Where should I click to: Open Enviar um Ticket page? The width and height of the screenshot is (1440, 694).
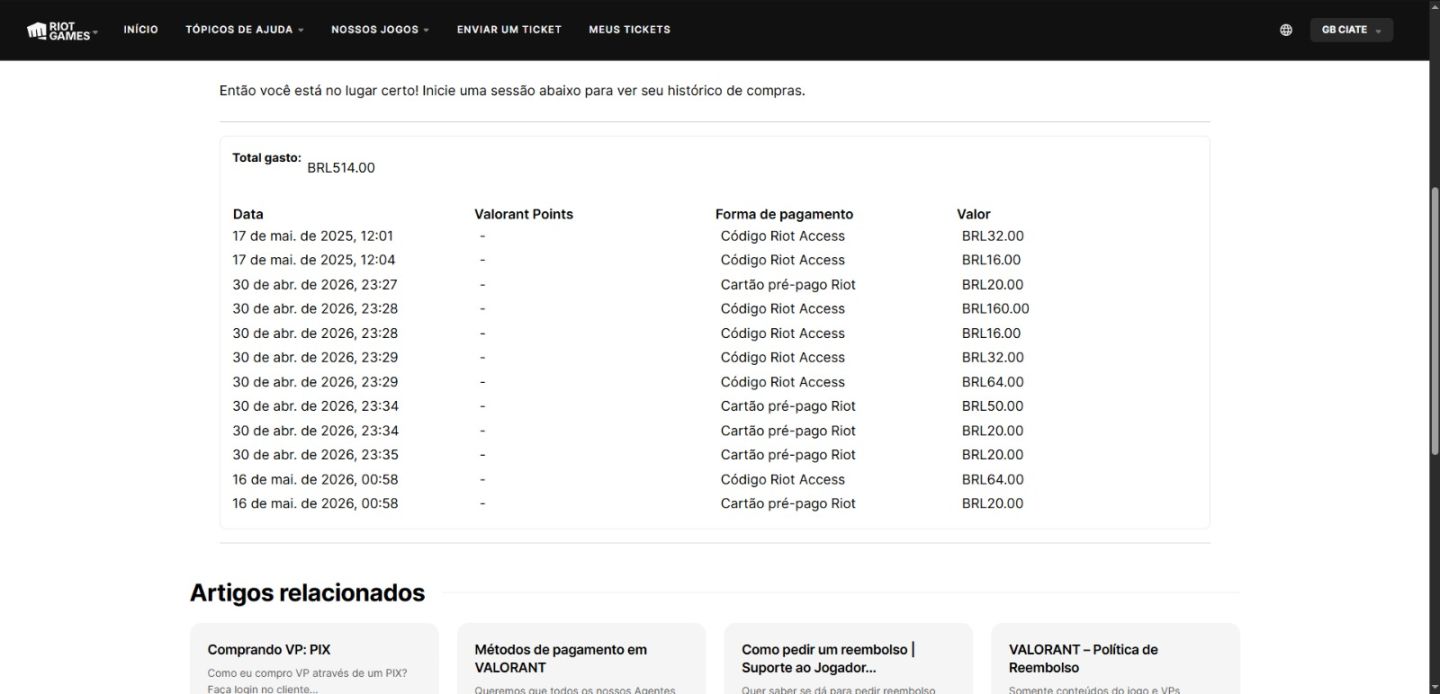coord(509,30)
